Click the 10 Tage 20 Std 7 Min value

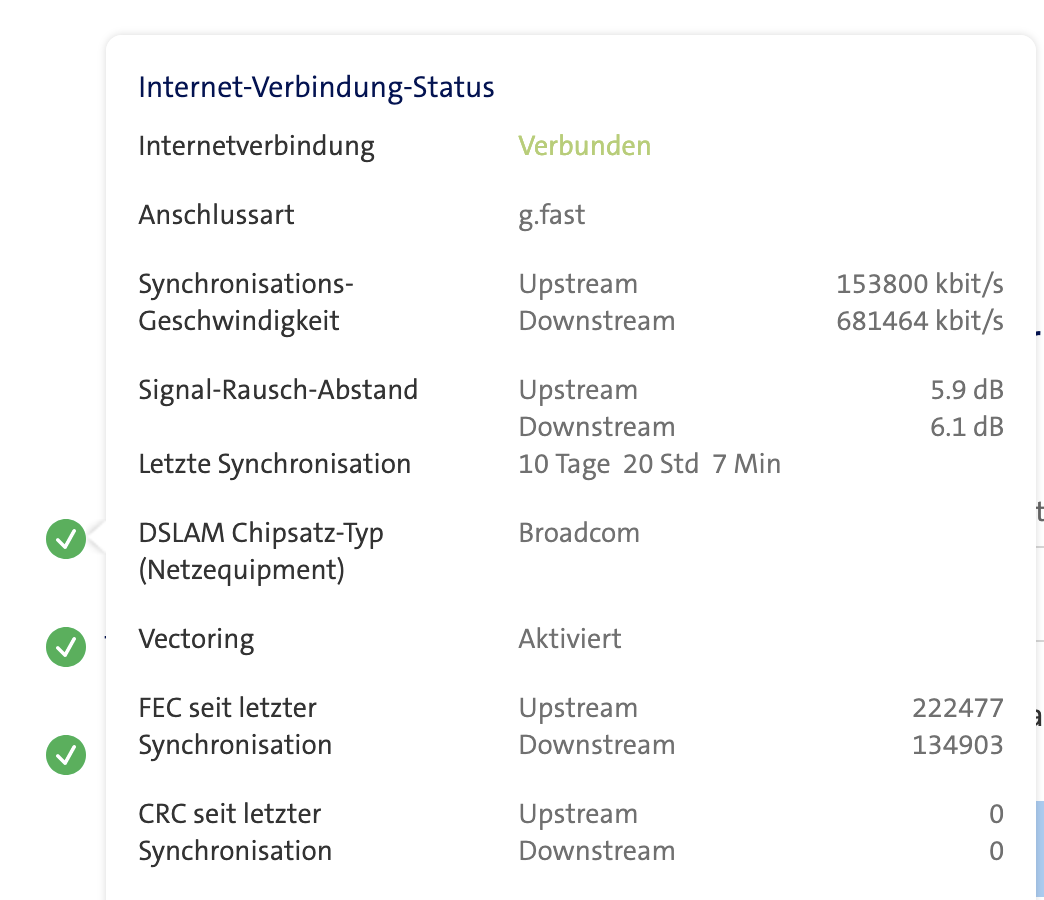649,464
